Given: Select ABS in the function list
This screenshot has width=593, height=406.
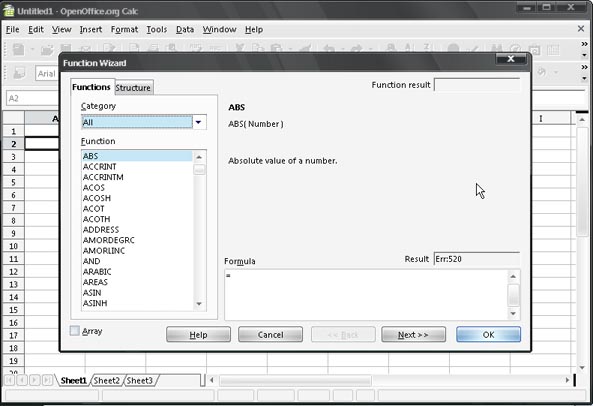Looking at the screenshot, I should tap(137, 156).
